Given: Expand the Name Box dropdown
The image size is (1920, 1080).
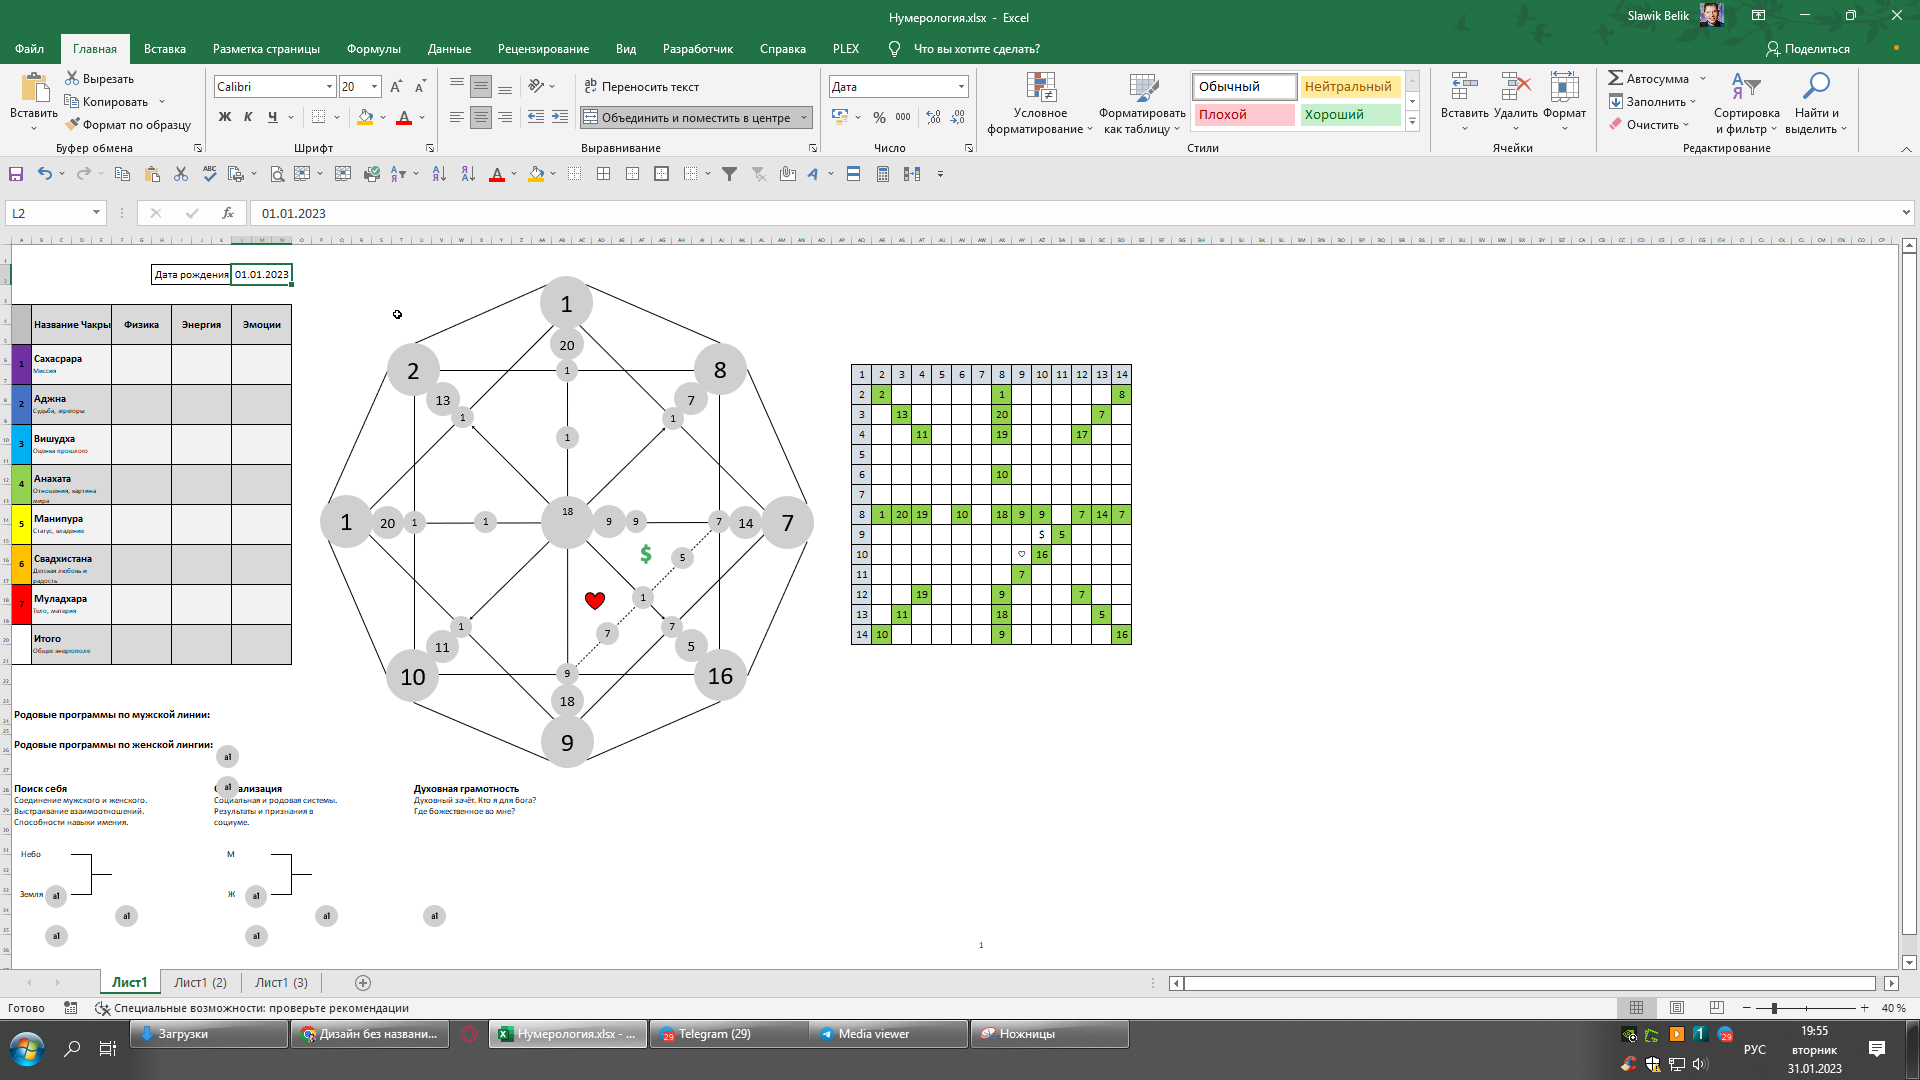Looking at the screenshot, I should [x=96, y=213].
